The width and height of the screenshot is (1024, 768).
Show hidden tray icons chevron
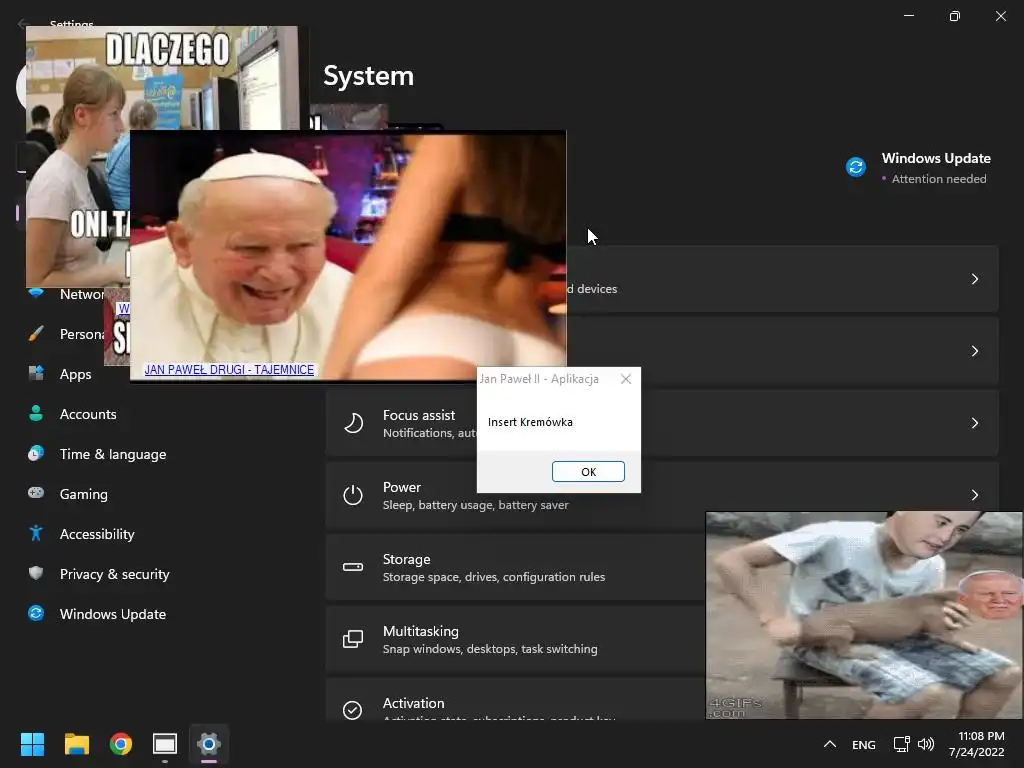tap(829, 744)
